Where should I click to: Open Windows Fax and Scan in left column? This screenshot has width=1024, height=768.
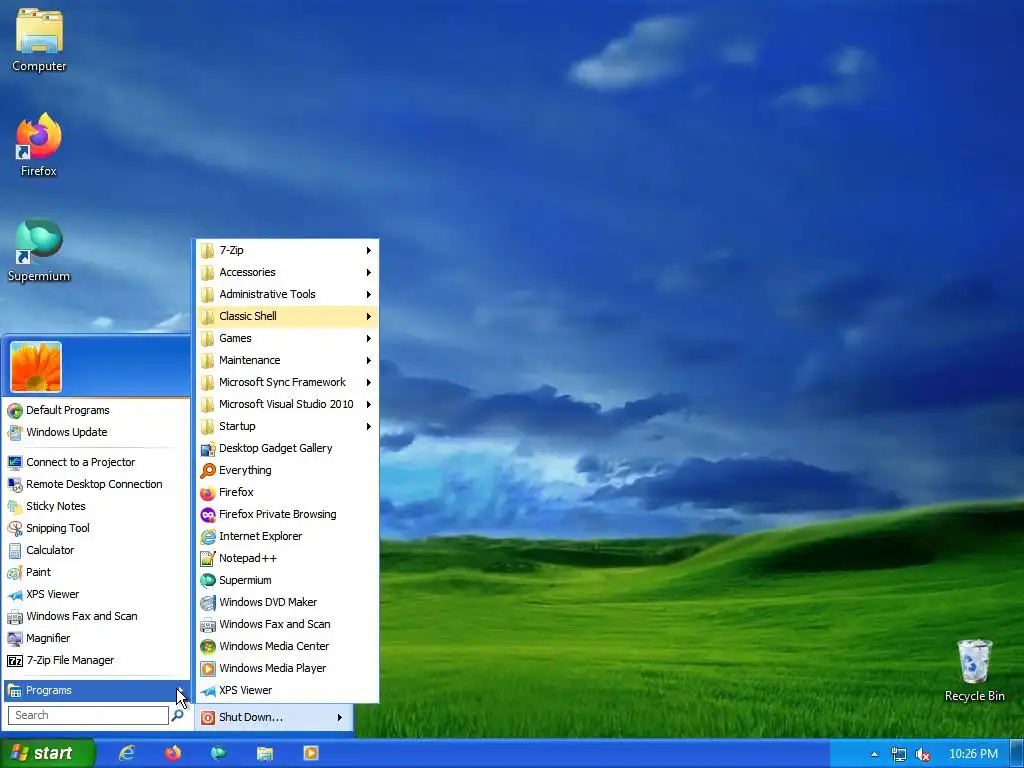pyautogui.click(x=96, y=616)
